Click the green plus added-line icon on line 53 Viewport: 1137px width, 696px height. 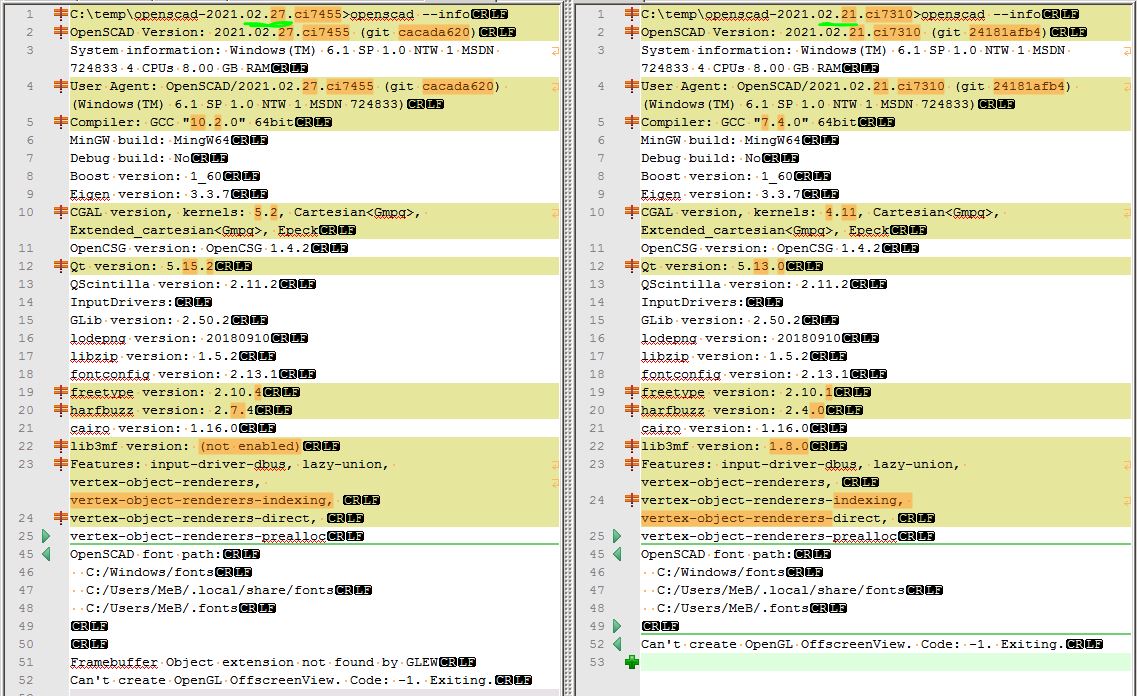(630, 661)
